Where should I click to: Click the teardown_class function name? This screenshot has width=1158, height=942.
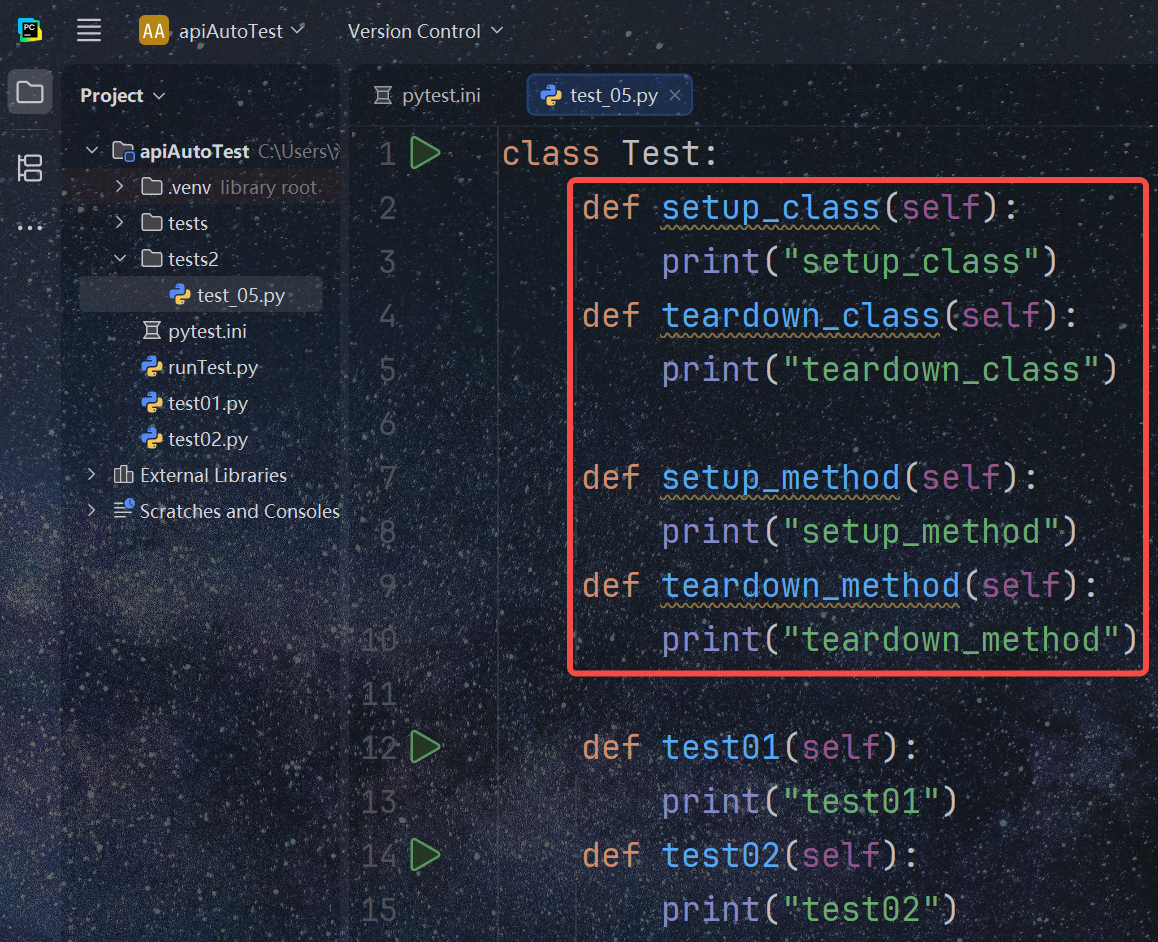[x=800, y=316]
